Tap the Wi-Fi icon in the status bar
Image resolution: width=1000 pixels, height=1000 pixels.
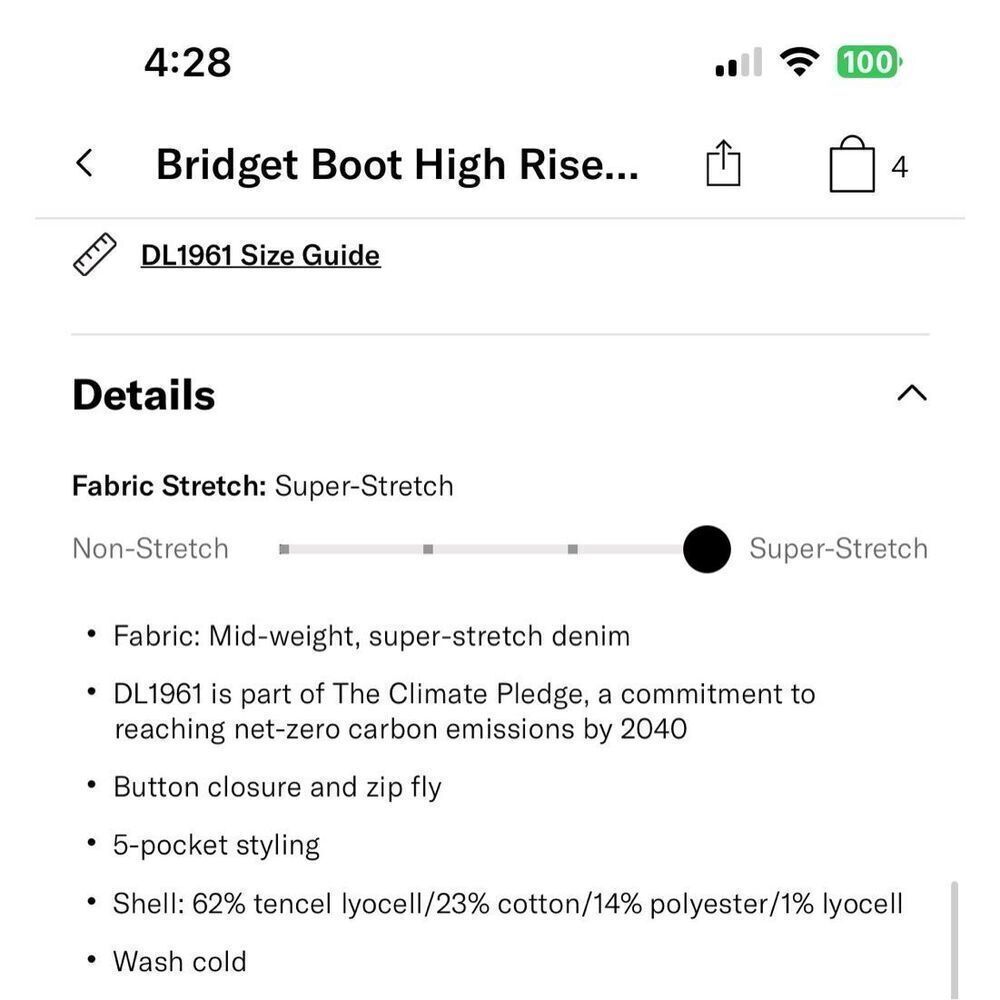(x=800, y=60)
